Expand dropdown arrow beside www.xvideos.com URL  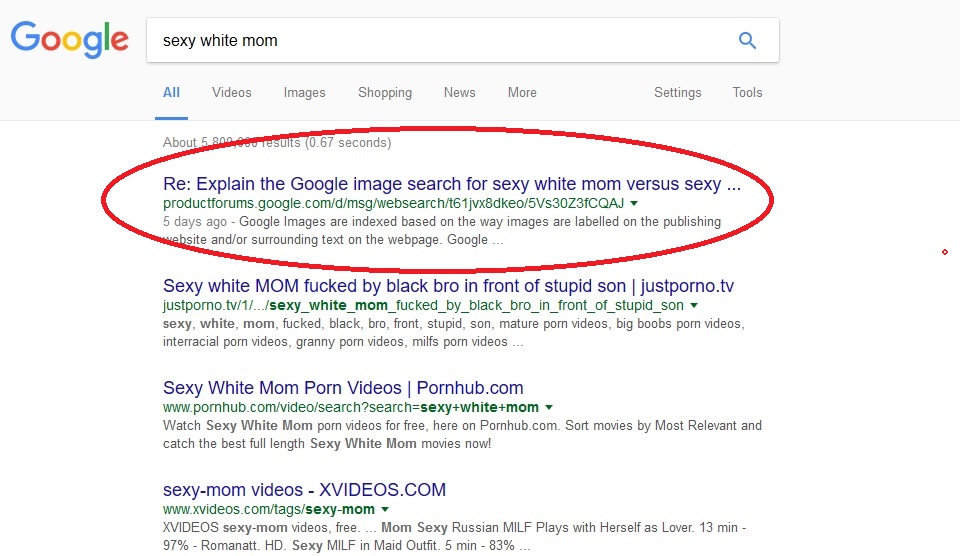pos(385,509)
